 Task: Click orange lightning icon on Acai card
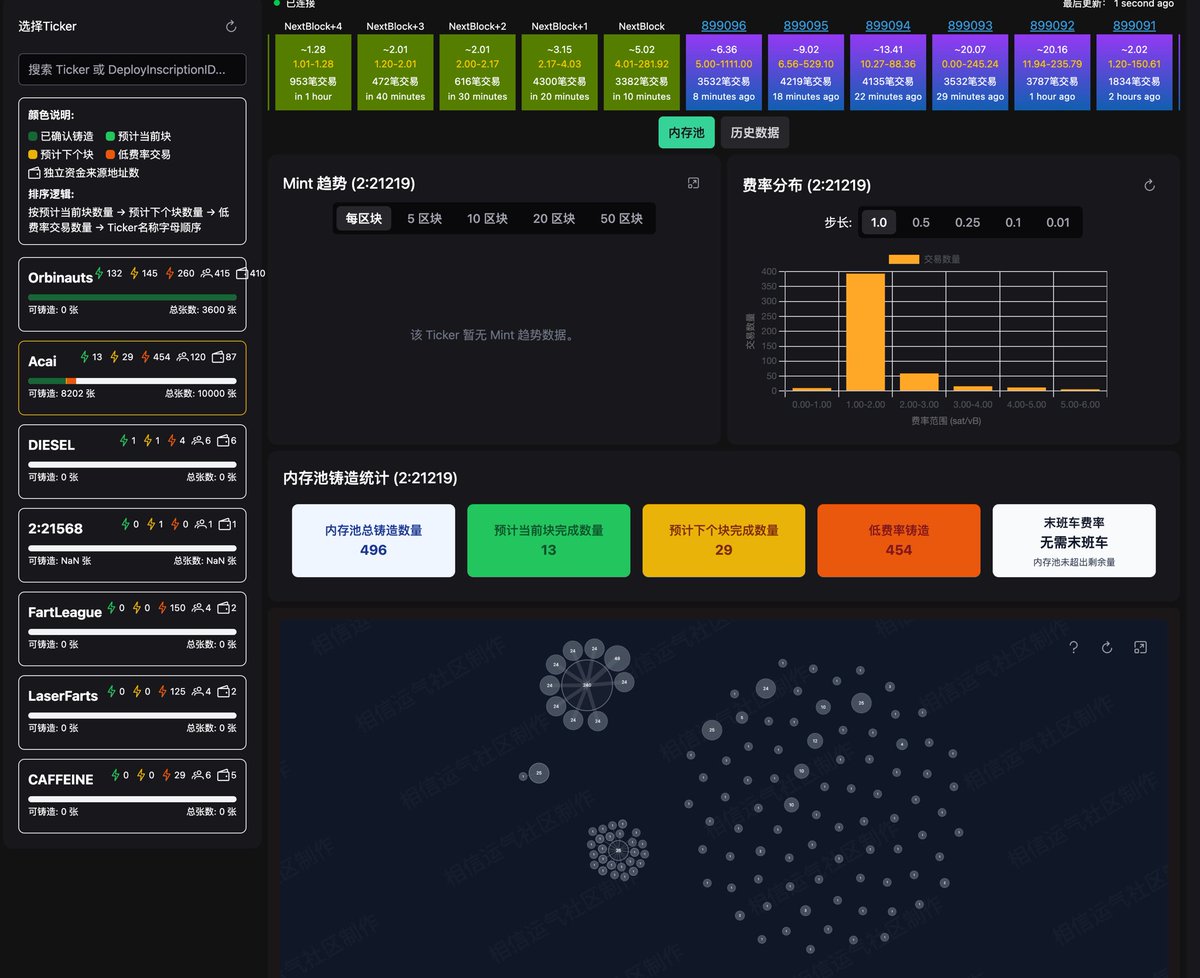pyautogui.click(x=145, y=357)
